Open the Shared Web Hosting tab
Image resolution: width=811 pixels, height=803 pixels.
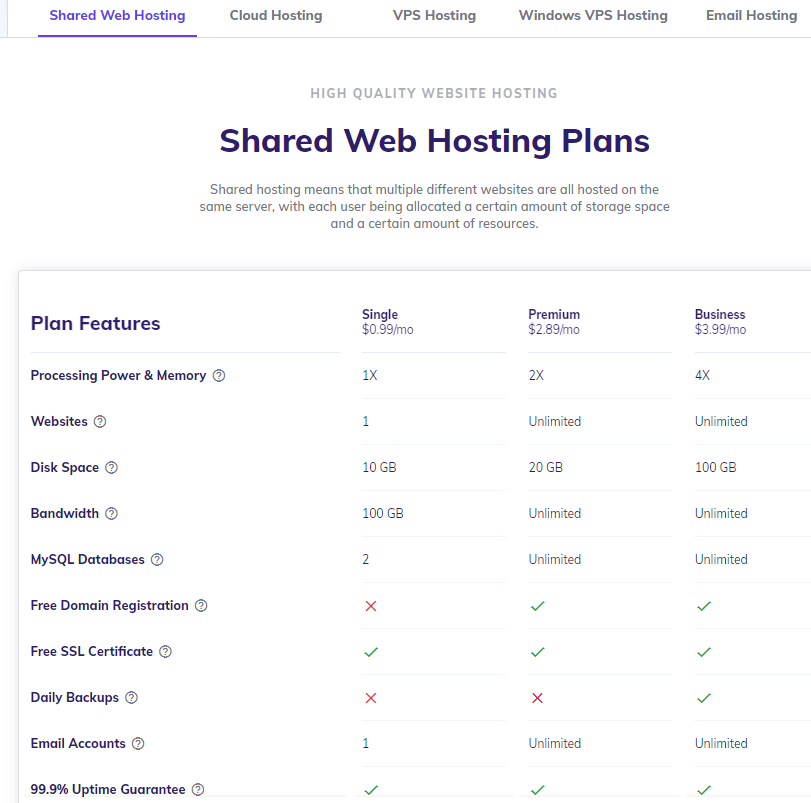117,16
